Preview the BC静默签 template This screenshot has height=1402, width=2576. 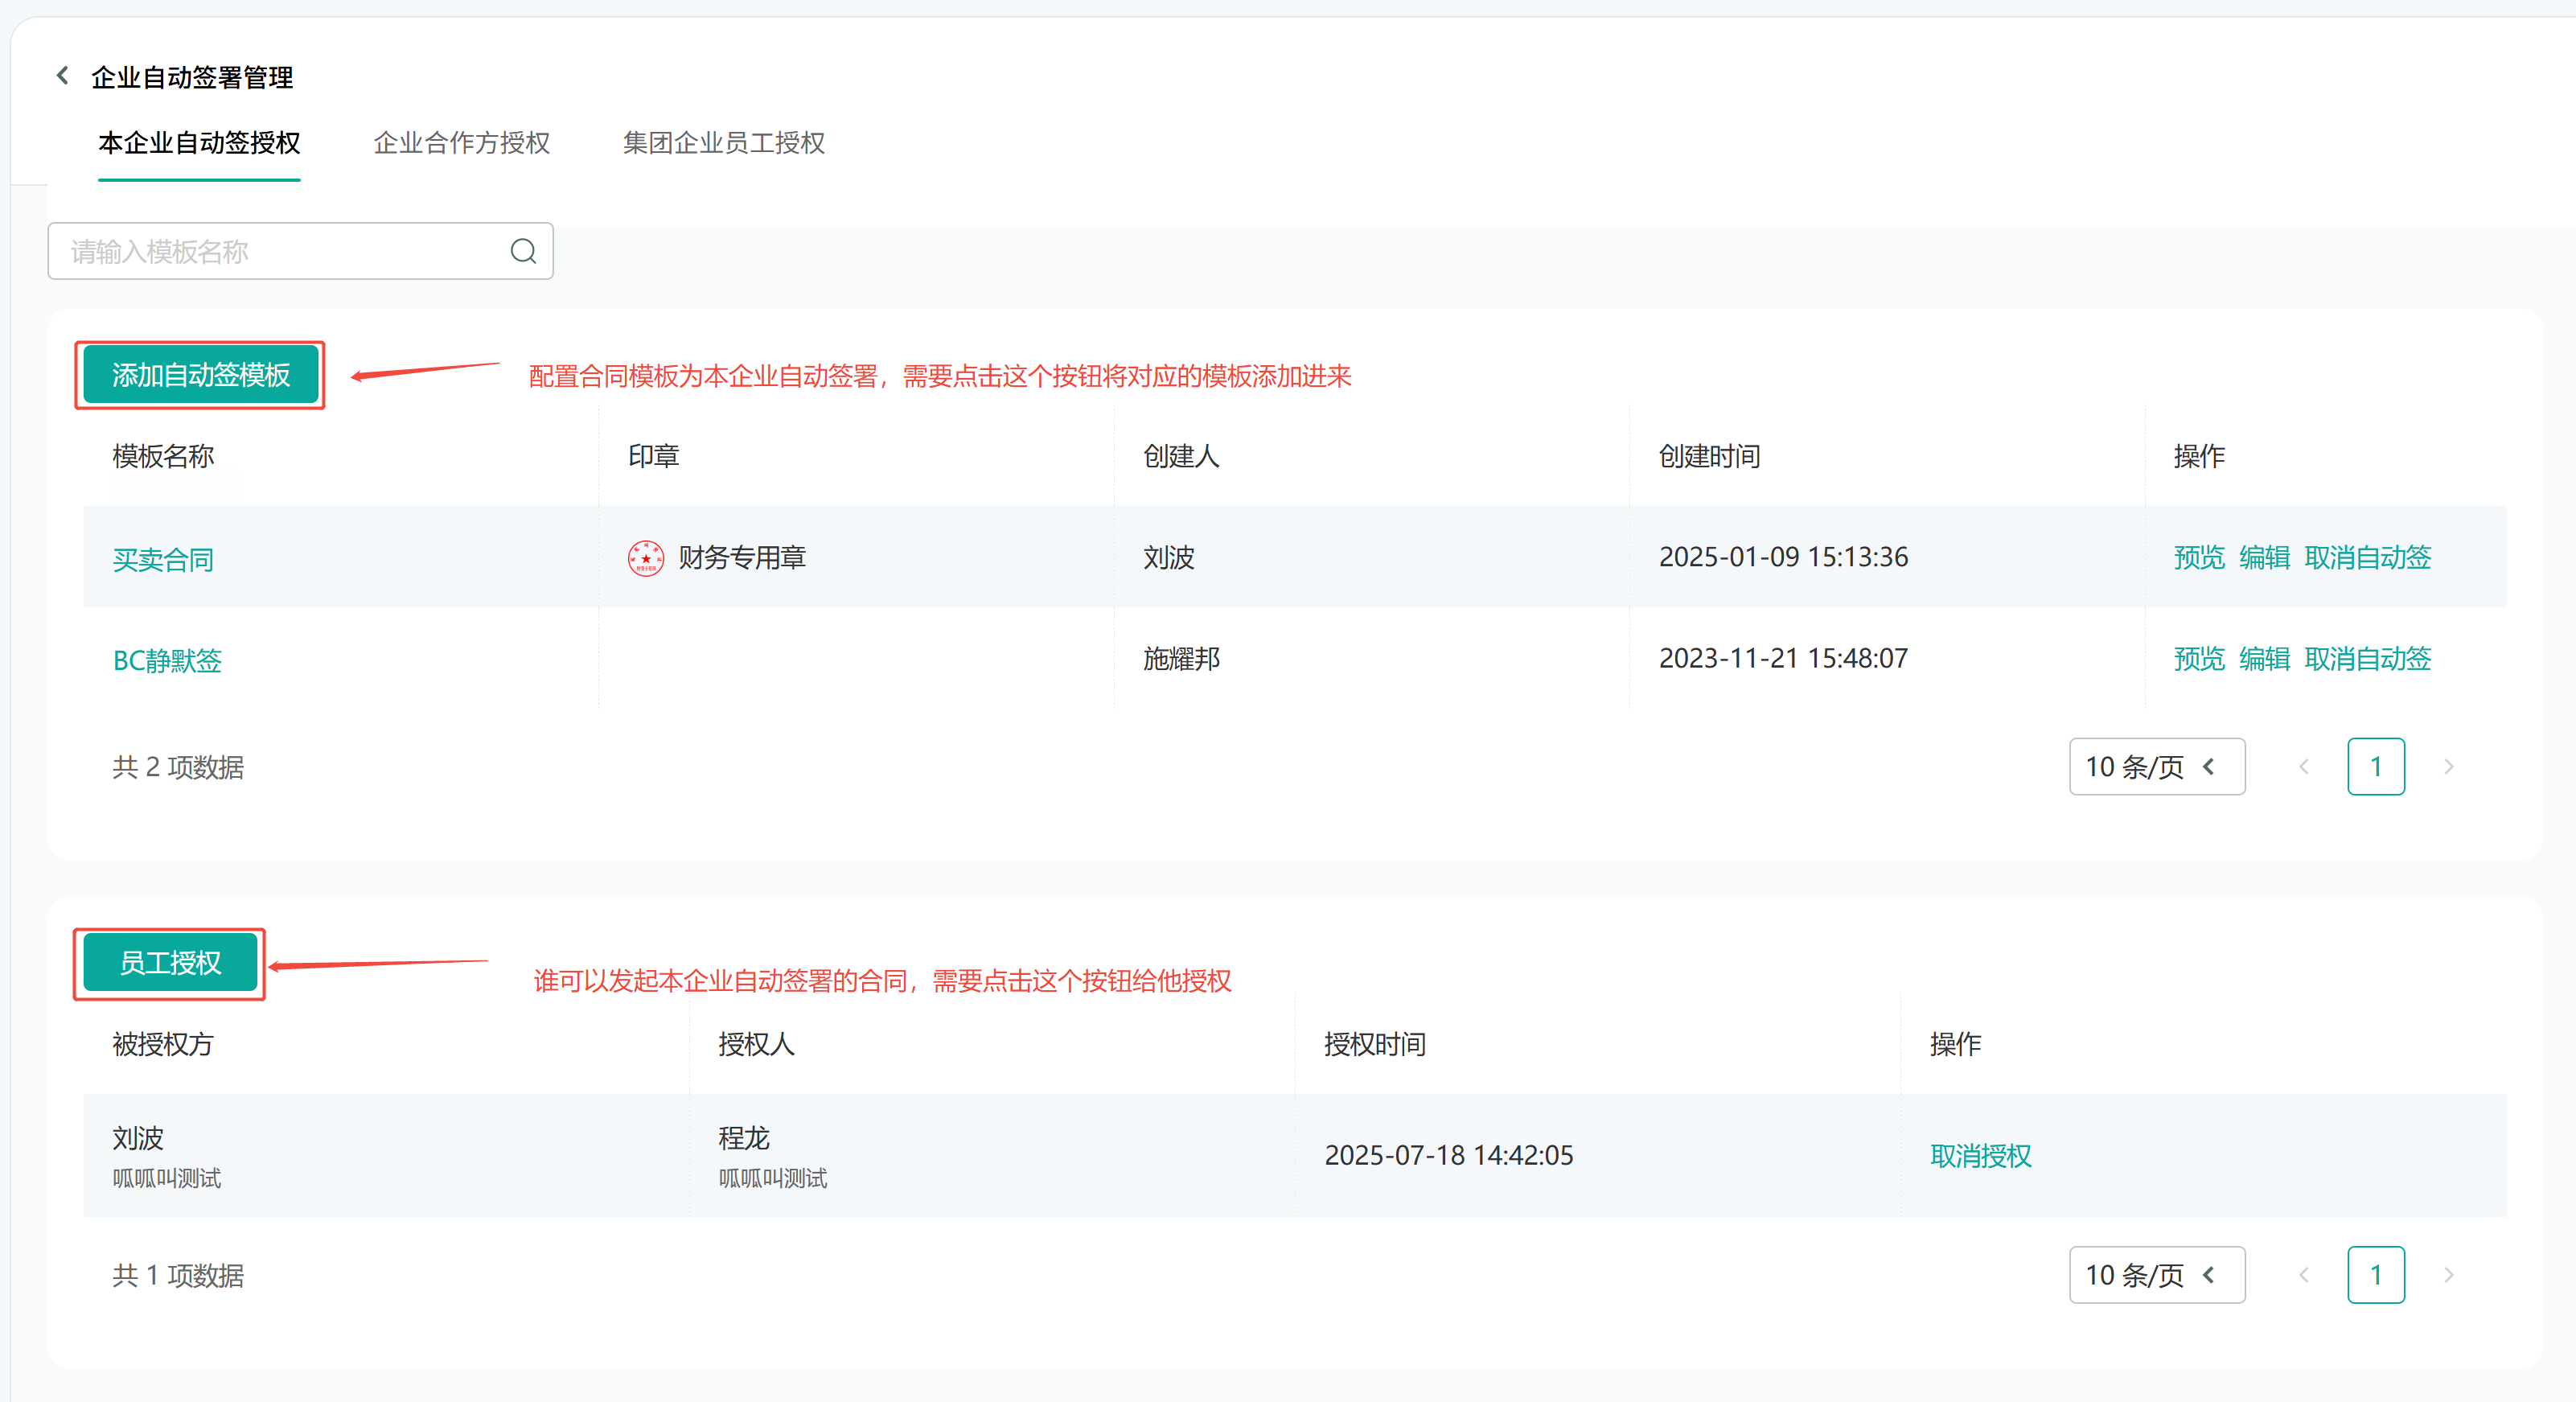pos(2199,659)
